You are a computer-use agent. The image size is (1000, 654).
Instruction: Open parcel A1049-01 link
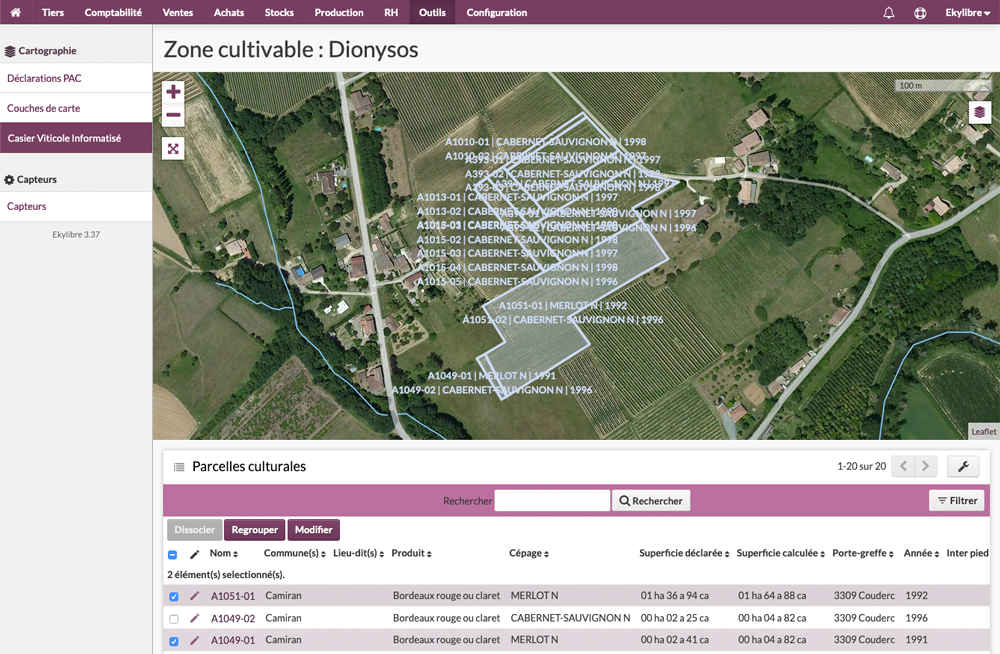(x=233, y=640)
